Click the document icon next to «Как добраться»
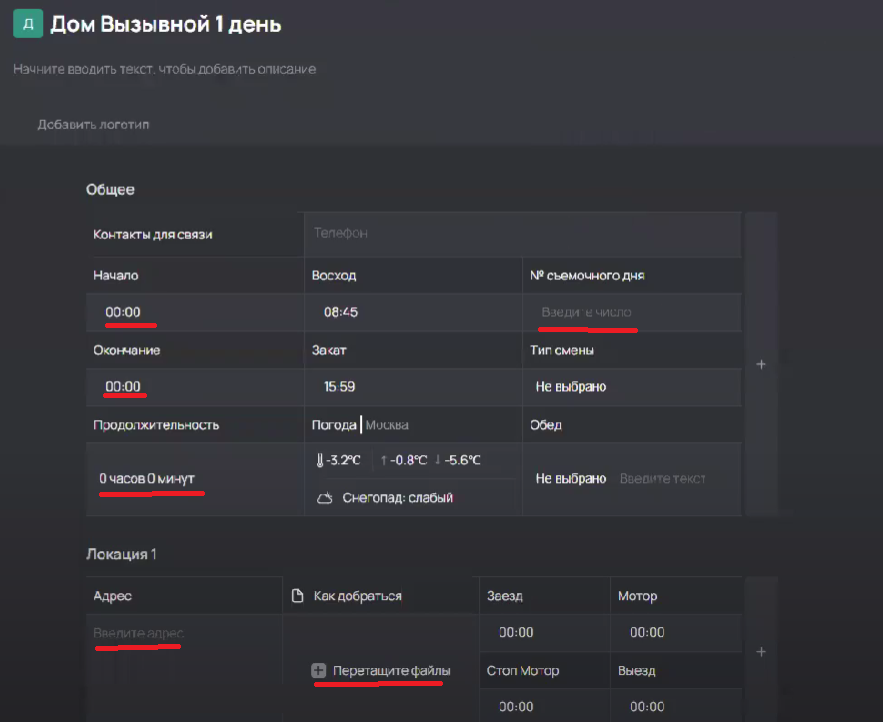Image resolution: width=883 pixels, height=722 pixels. pyautogui.click(x=296, y=594)
